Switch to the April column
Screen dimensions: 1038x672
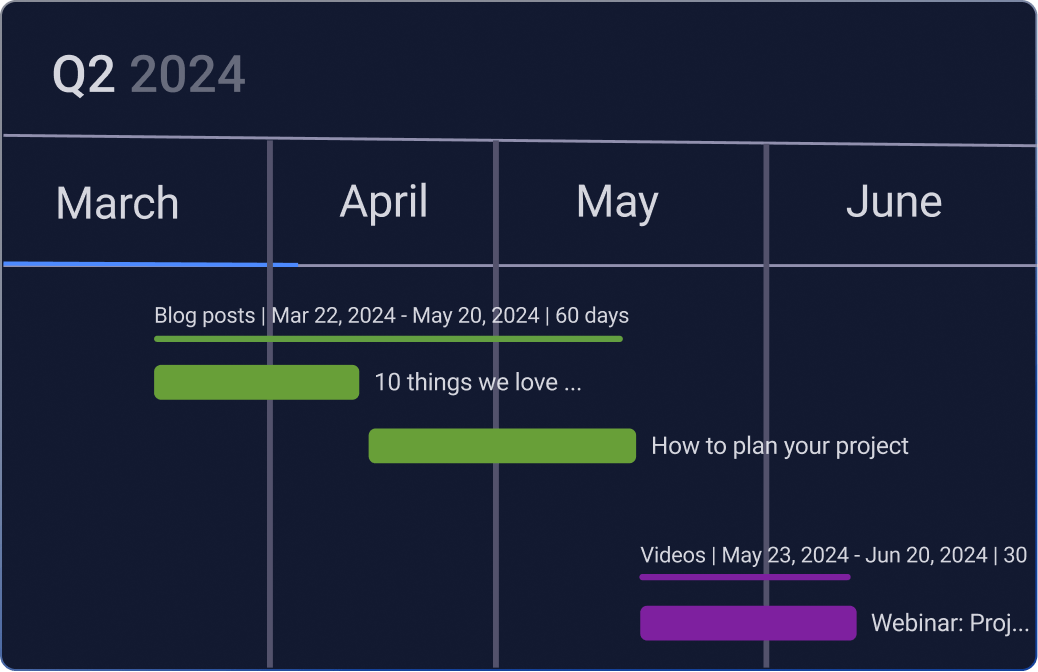point(384,203)
